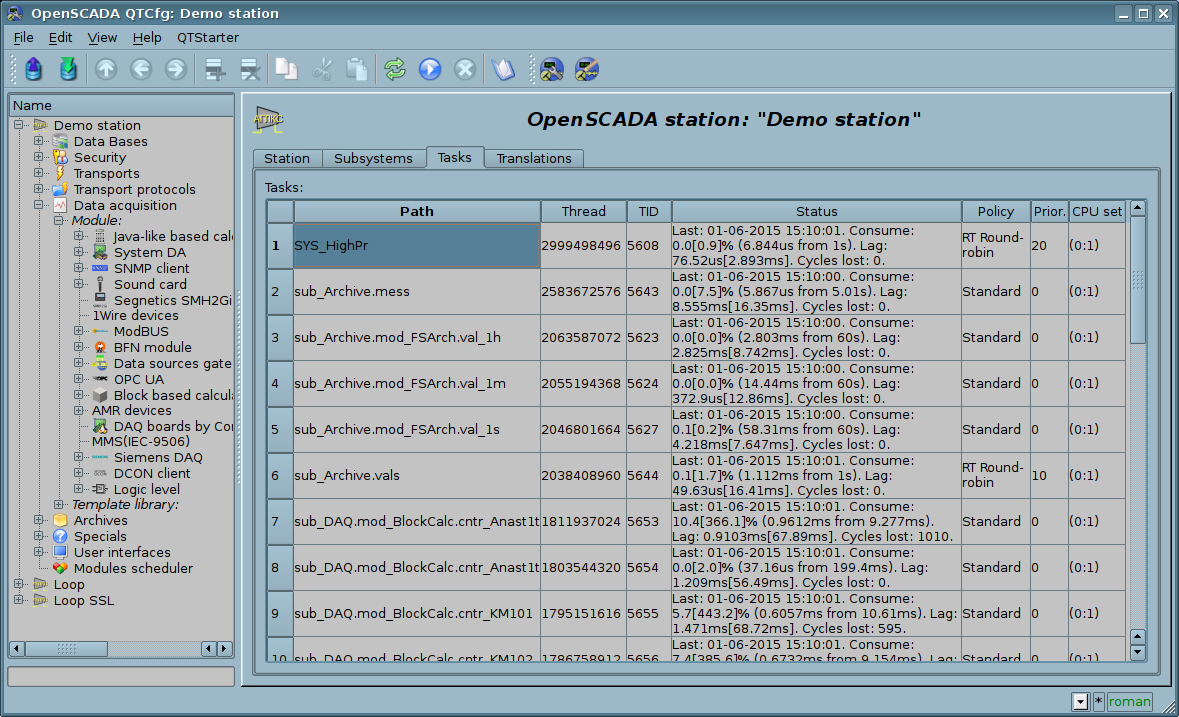1179x717 pixels.
Task: Expand the Data Bases tree node
Action: click(39, 141)
